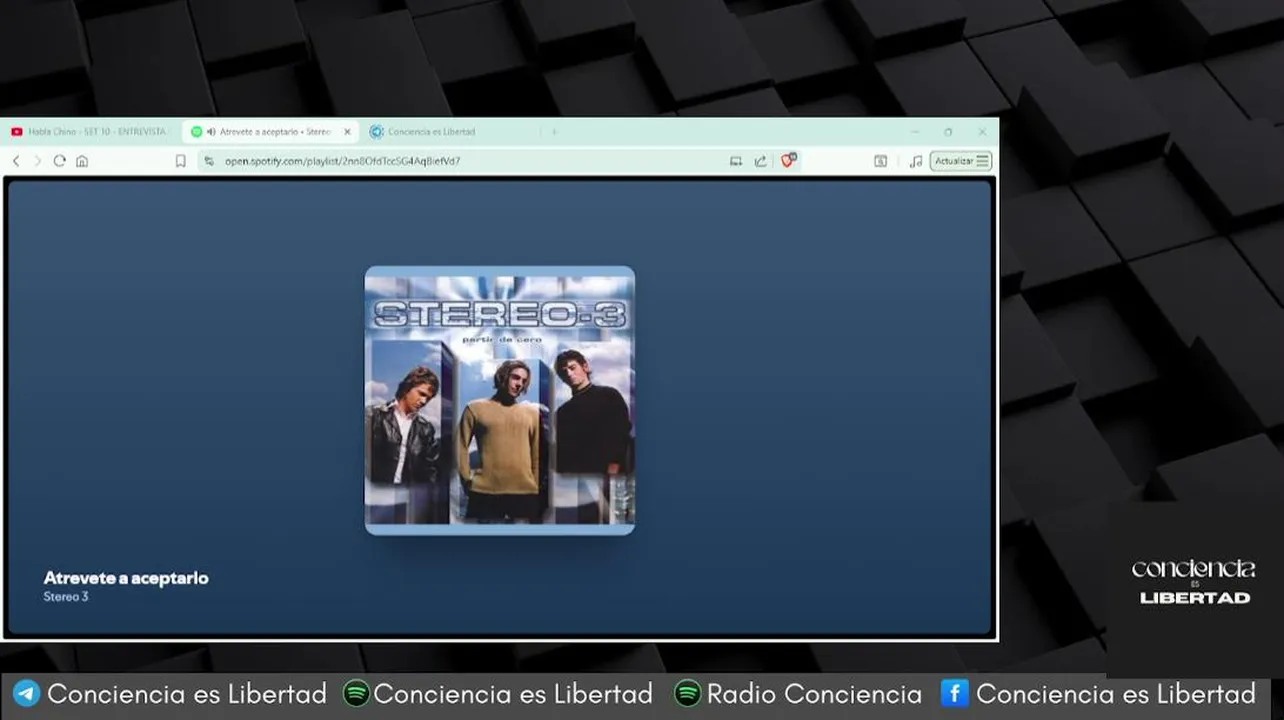Click the Actualizar update button
Viewport: 1284px width, 720px height.
pos(961,161)
